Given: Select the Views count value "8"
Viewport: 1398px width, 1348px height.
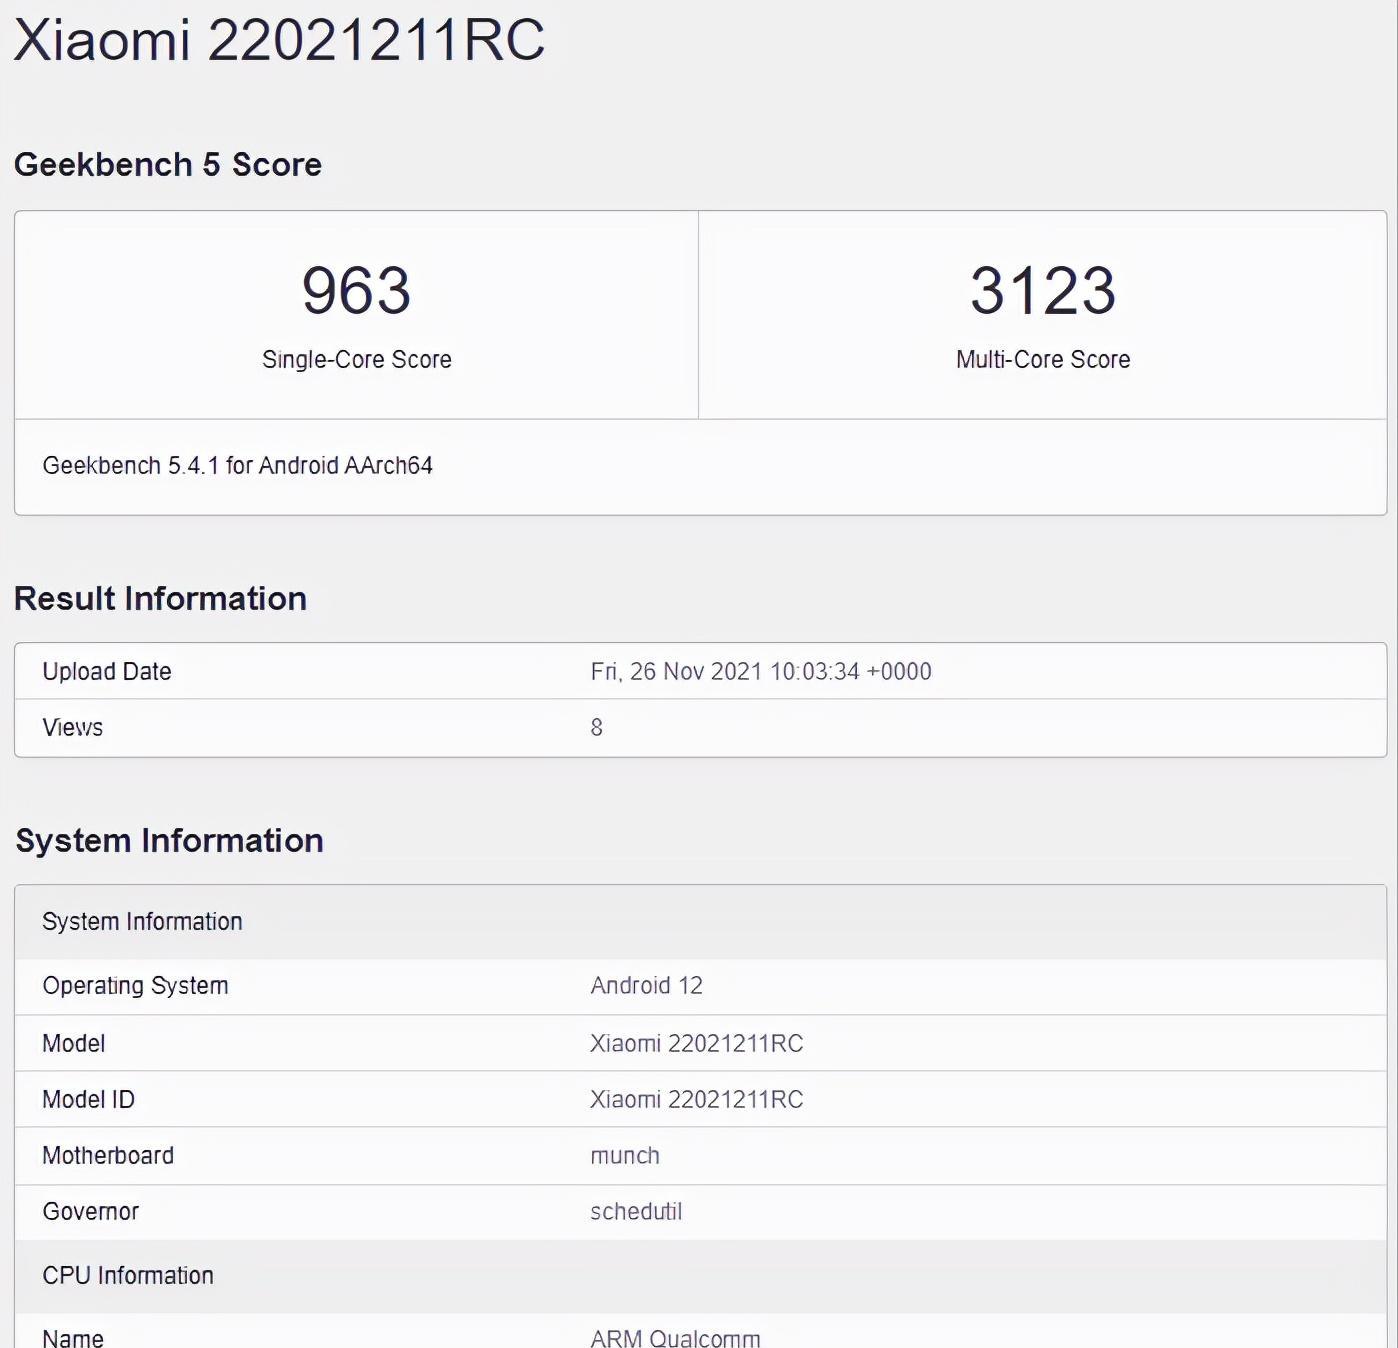Looking at the screenshot, I should 597,727.
